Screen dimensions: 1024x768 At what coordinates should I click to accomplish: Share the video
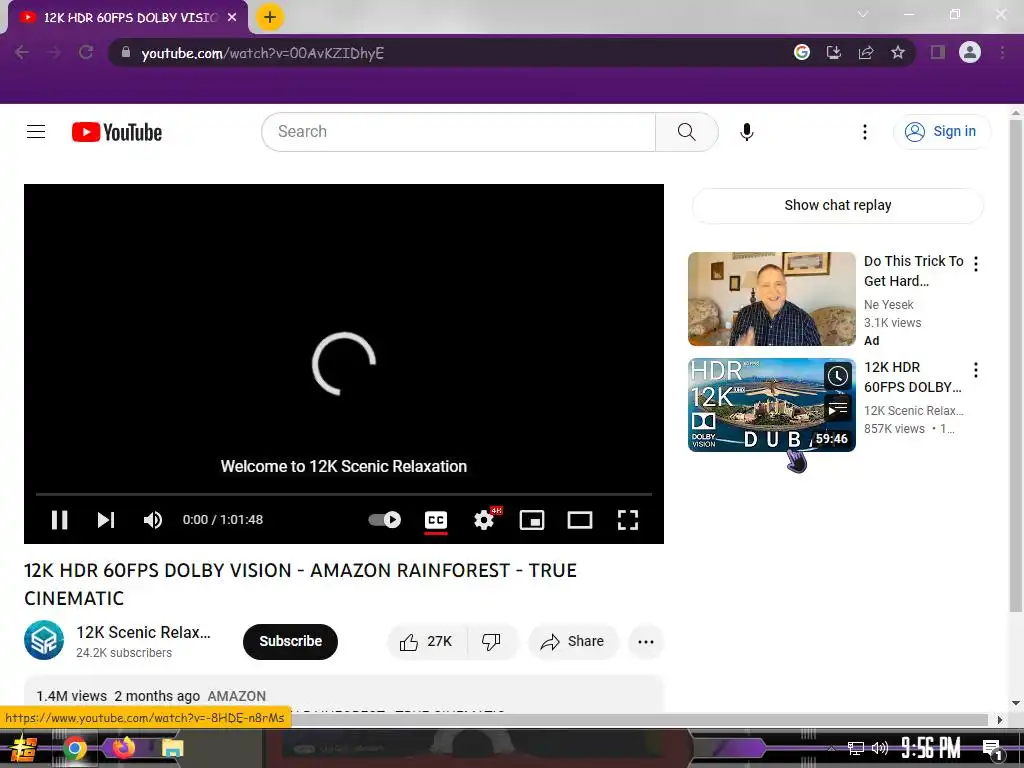pyautogui.click(x=573, y=641)
